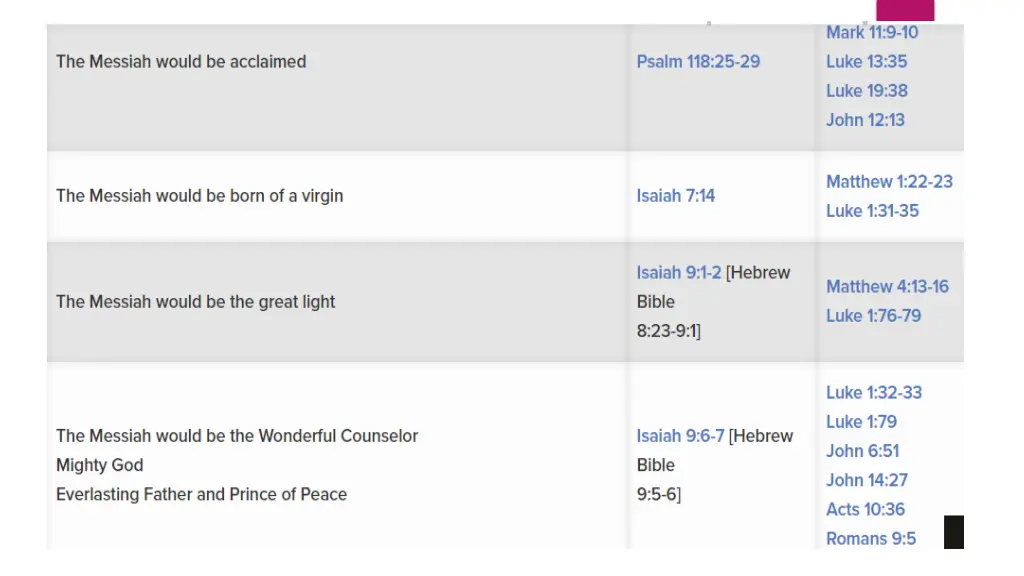The width and height of the screenshot is (1024, 576).
Task: Click the Acts 10:36 reference
Action: 865,509
